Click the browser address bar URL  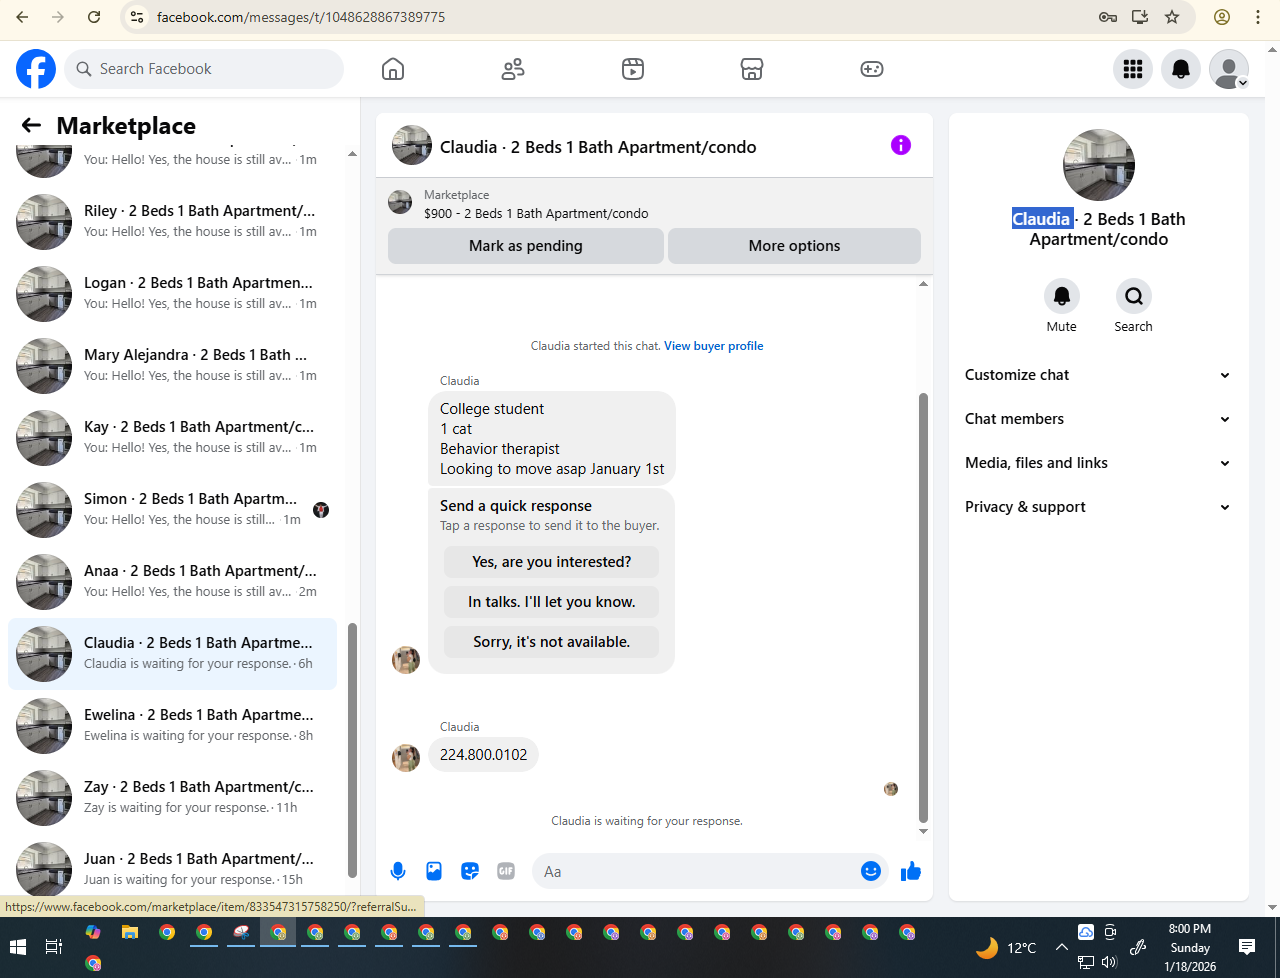tap(301, 17)
